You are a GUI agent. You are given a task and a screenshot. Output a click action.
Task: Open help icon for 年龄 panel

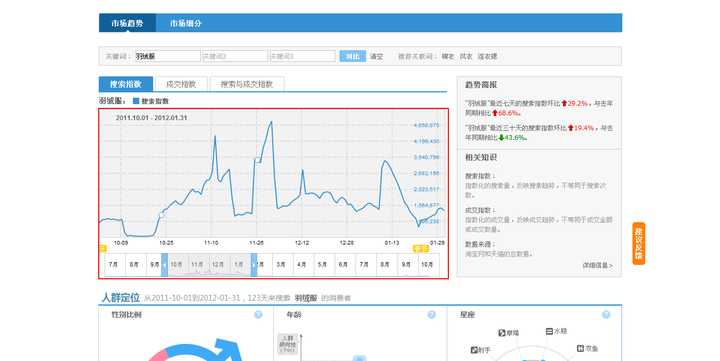432,315
